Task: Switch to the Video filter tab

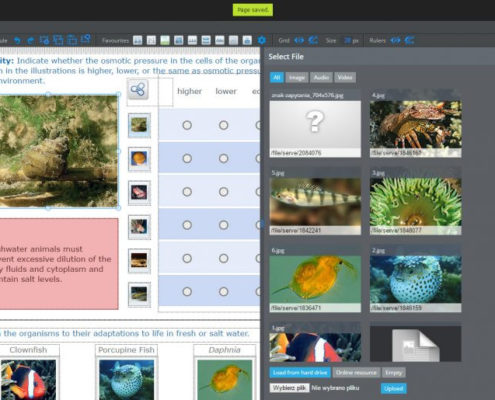Action: (x=345, y=77)
